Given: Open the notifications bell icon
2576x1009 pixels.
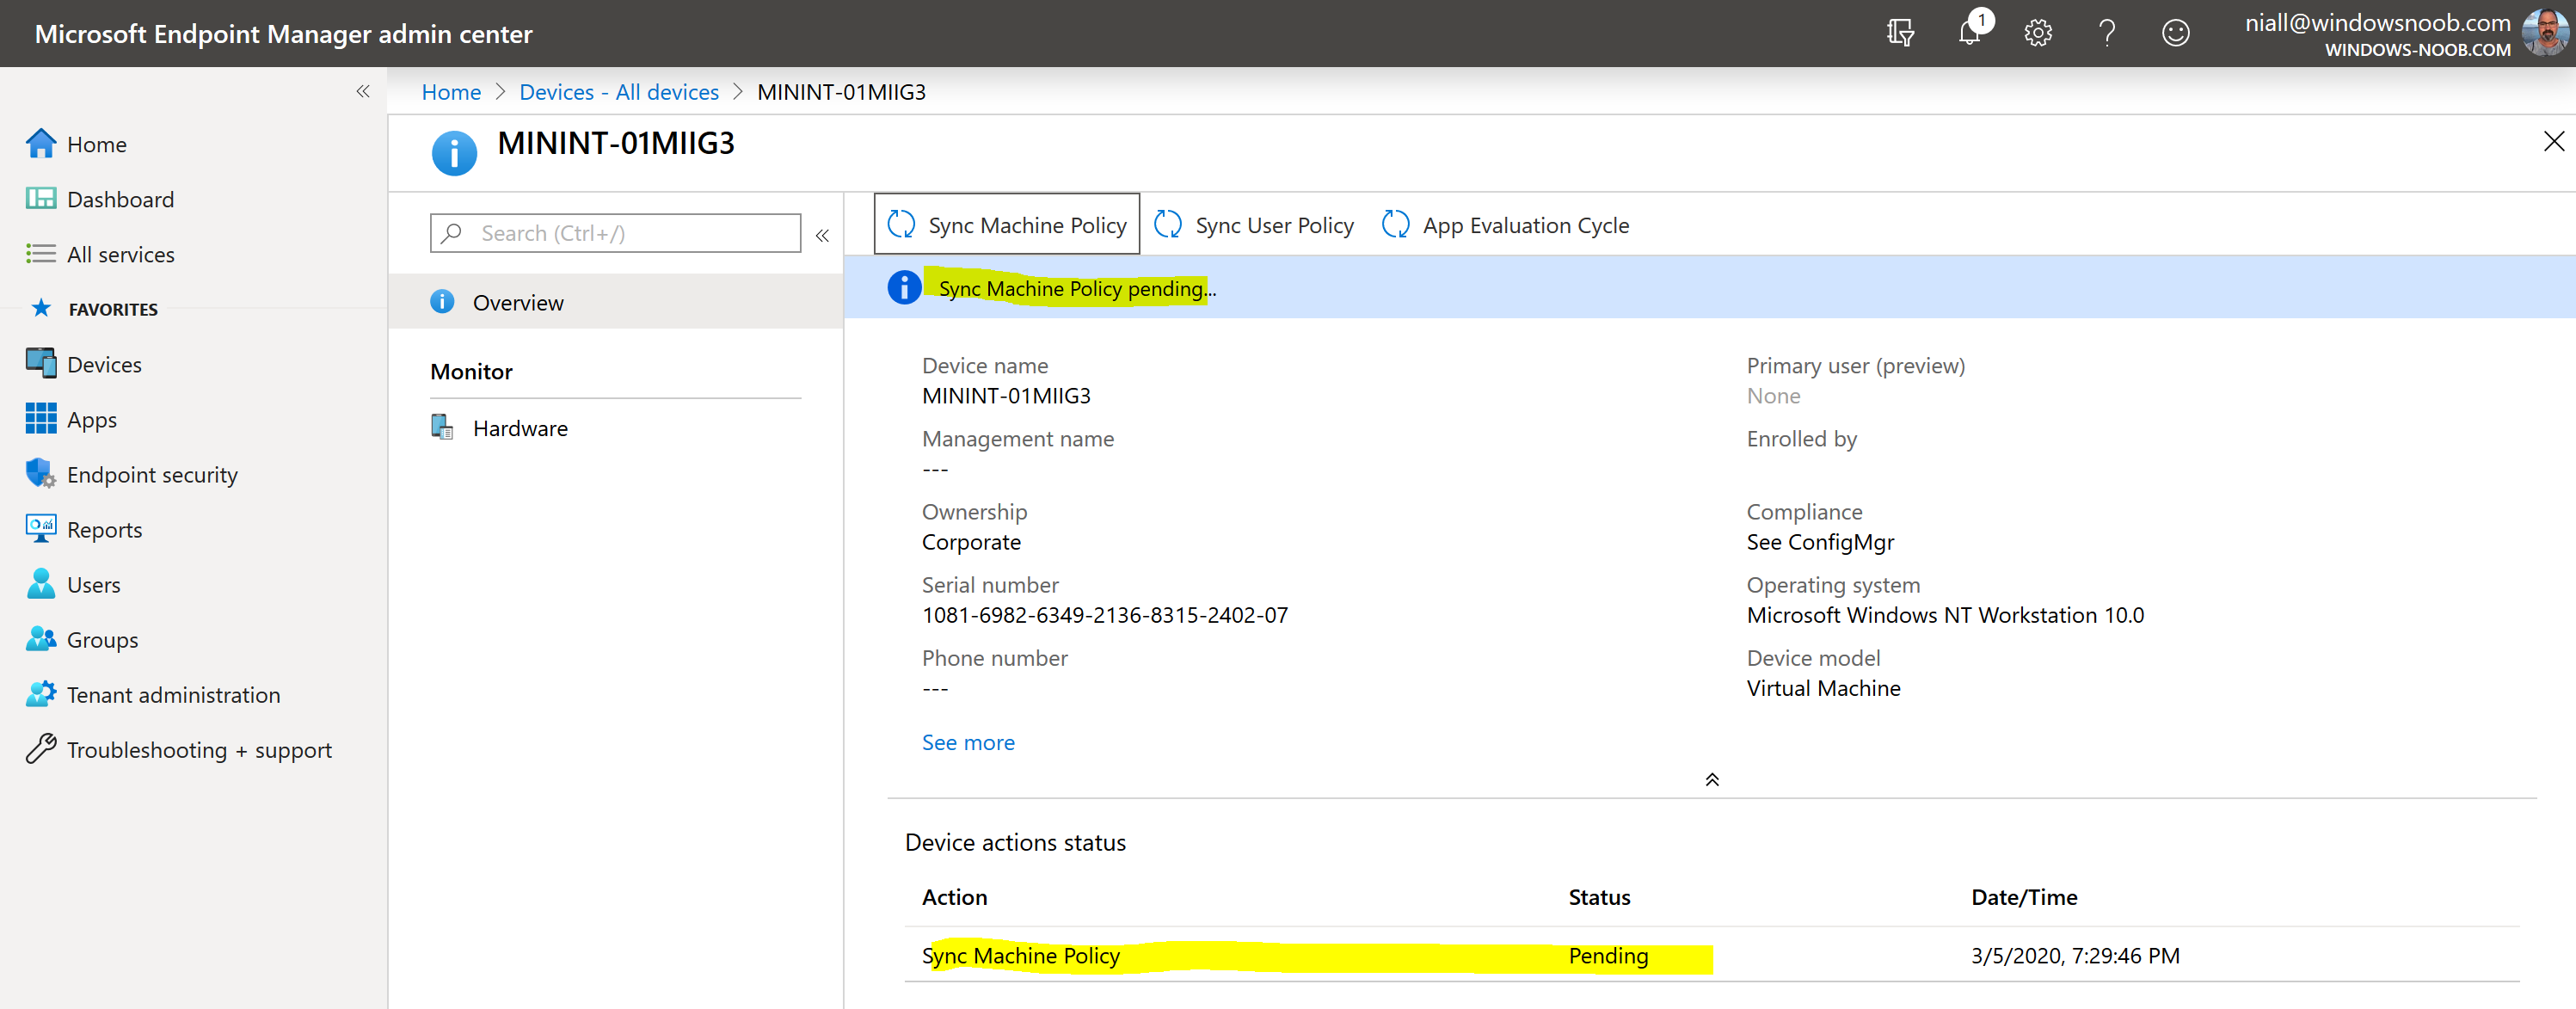Looking at the screenshot, I should coord(1969,33).
